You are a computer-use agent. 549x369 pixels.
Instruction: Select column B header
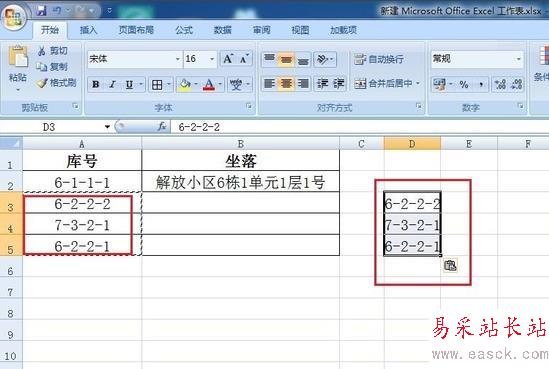point(241,144)
